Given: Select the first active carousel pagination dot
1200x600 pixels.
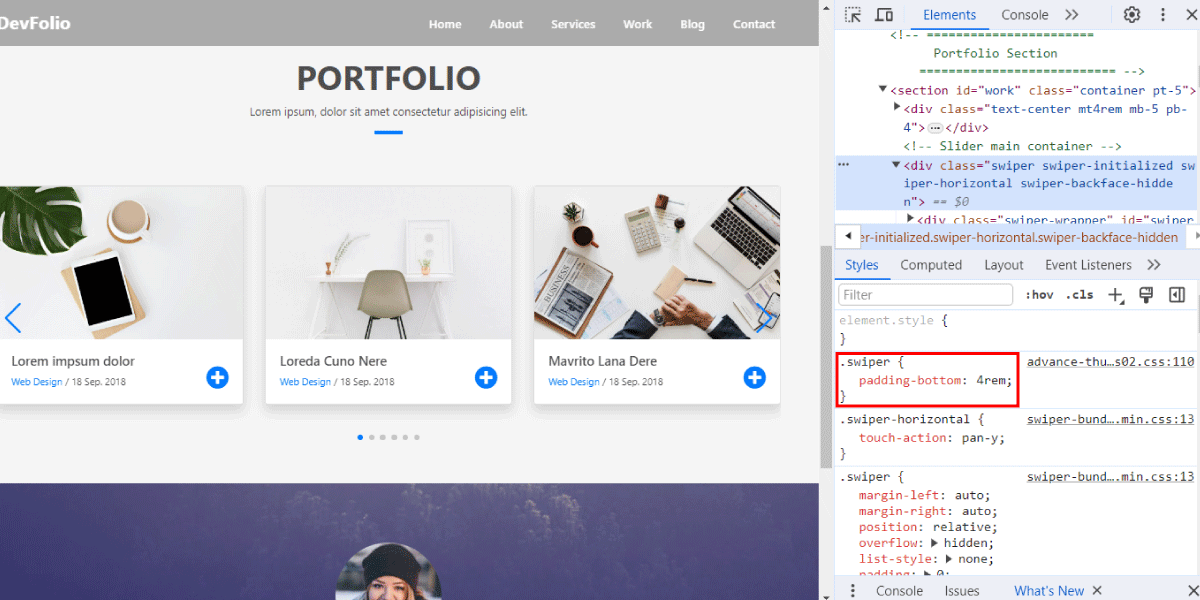Looking at the screenshot, I should (x=360, y=437).
